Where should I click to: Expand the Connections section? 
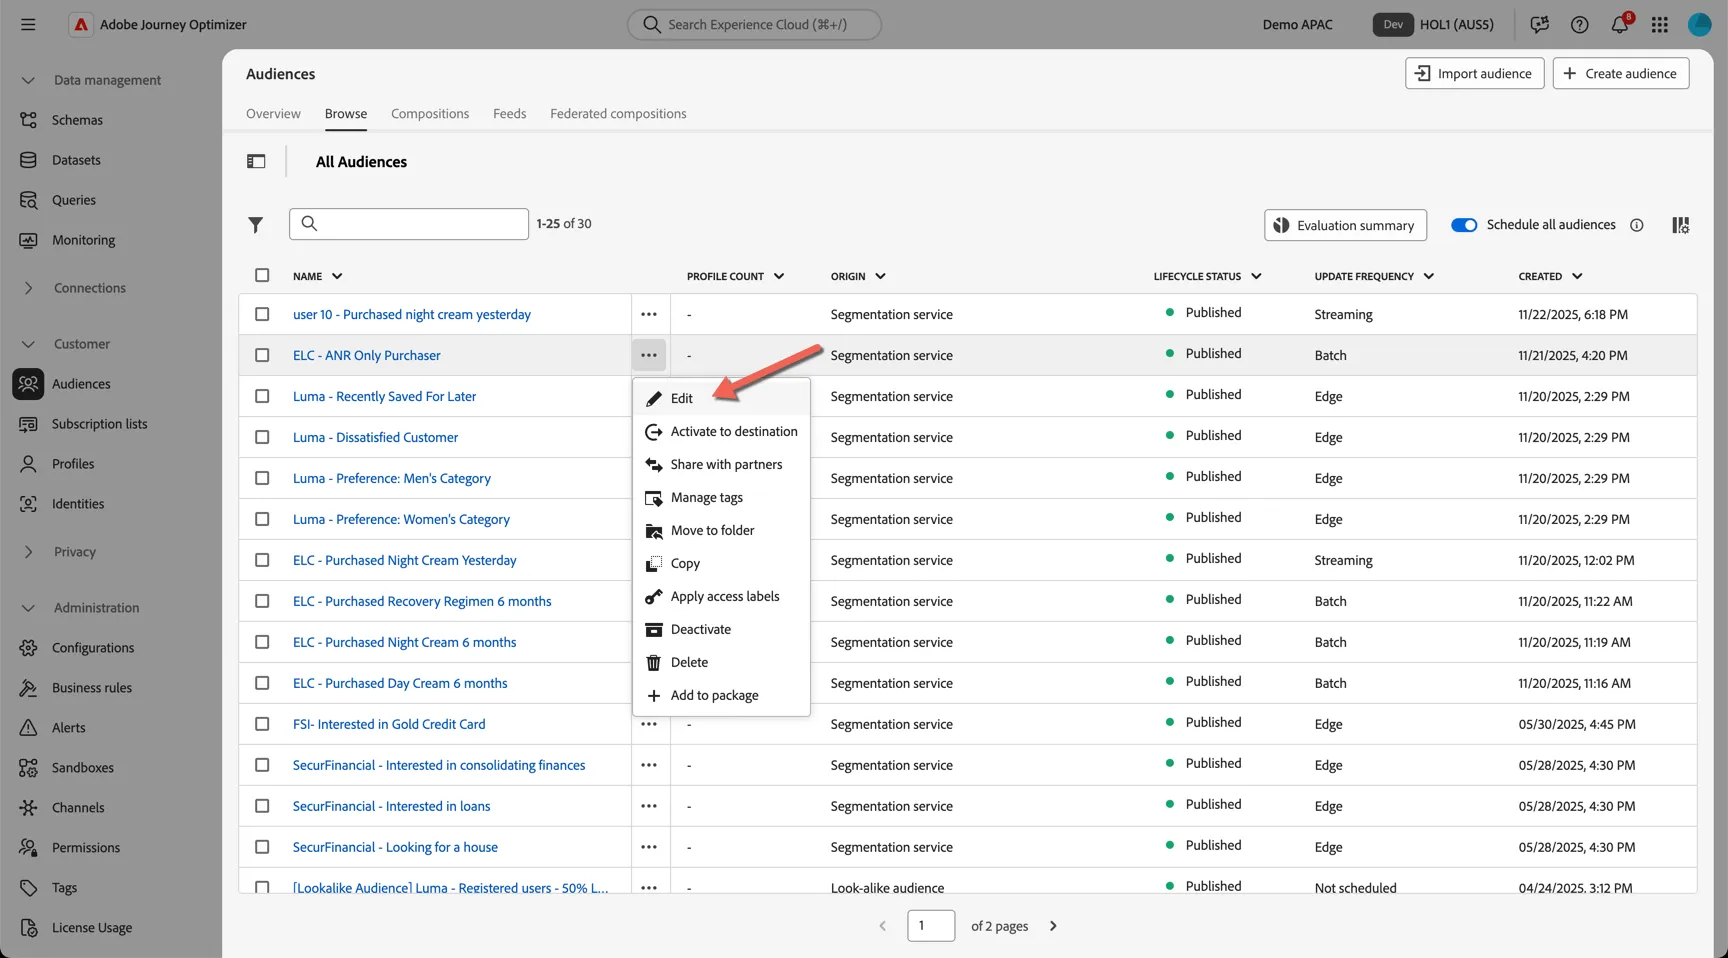(28, 288)
